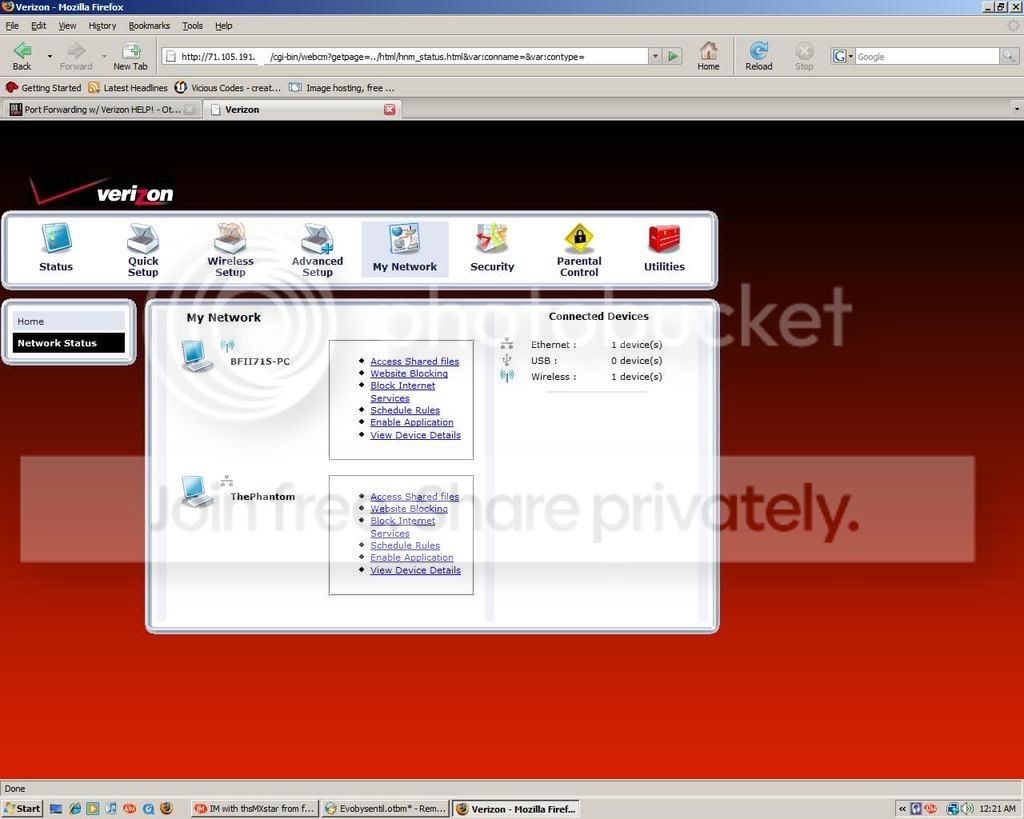Open BFII715-PC Access Shared files link
Image resolution: width=1024 pixels, height=819 pixels.
(x=415, y=361)
